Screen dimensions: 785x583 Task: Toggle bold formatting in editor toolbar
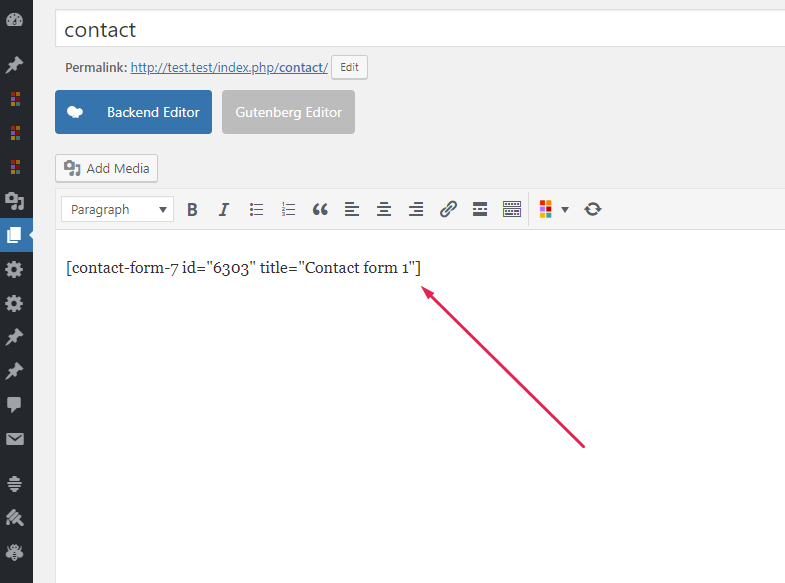(x=192, y=209)
